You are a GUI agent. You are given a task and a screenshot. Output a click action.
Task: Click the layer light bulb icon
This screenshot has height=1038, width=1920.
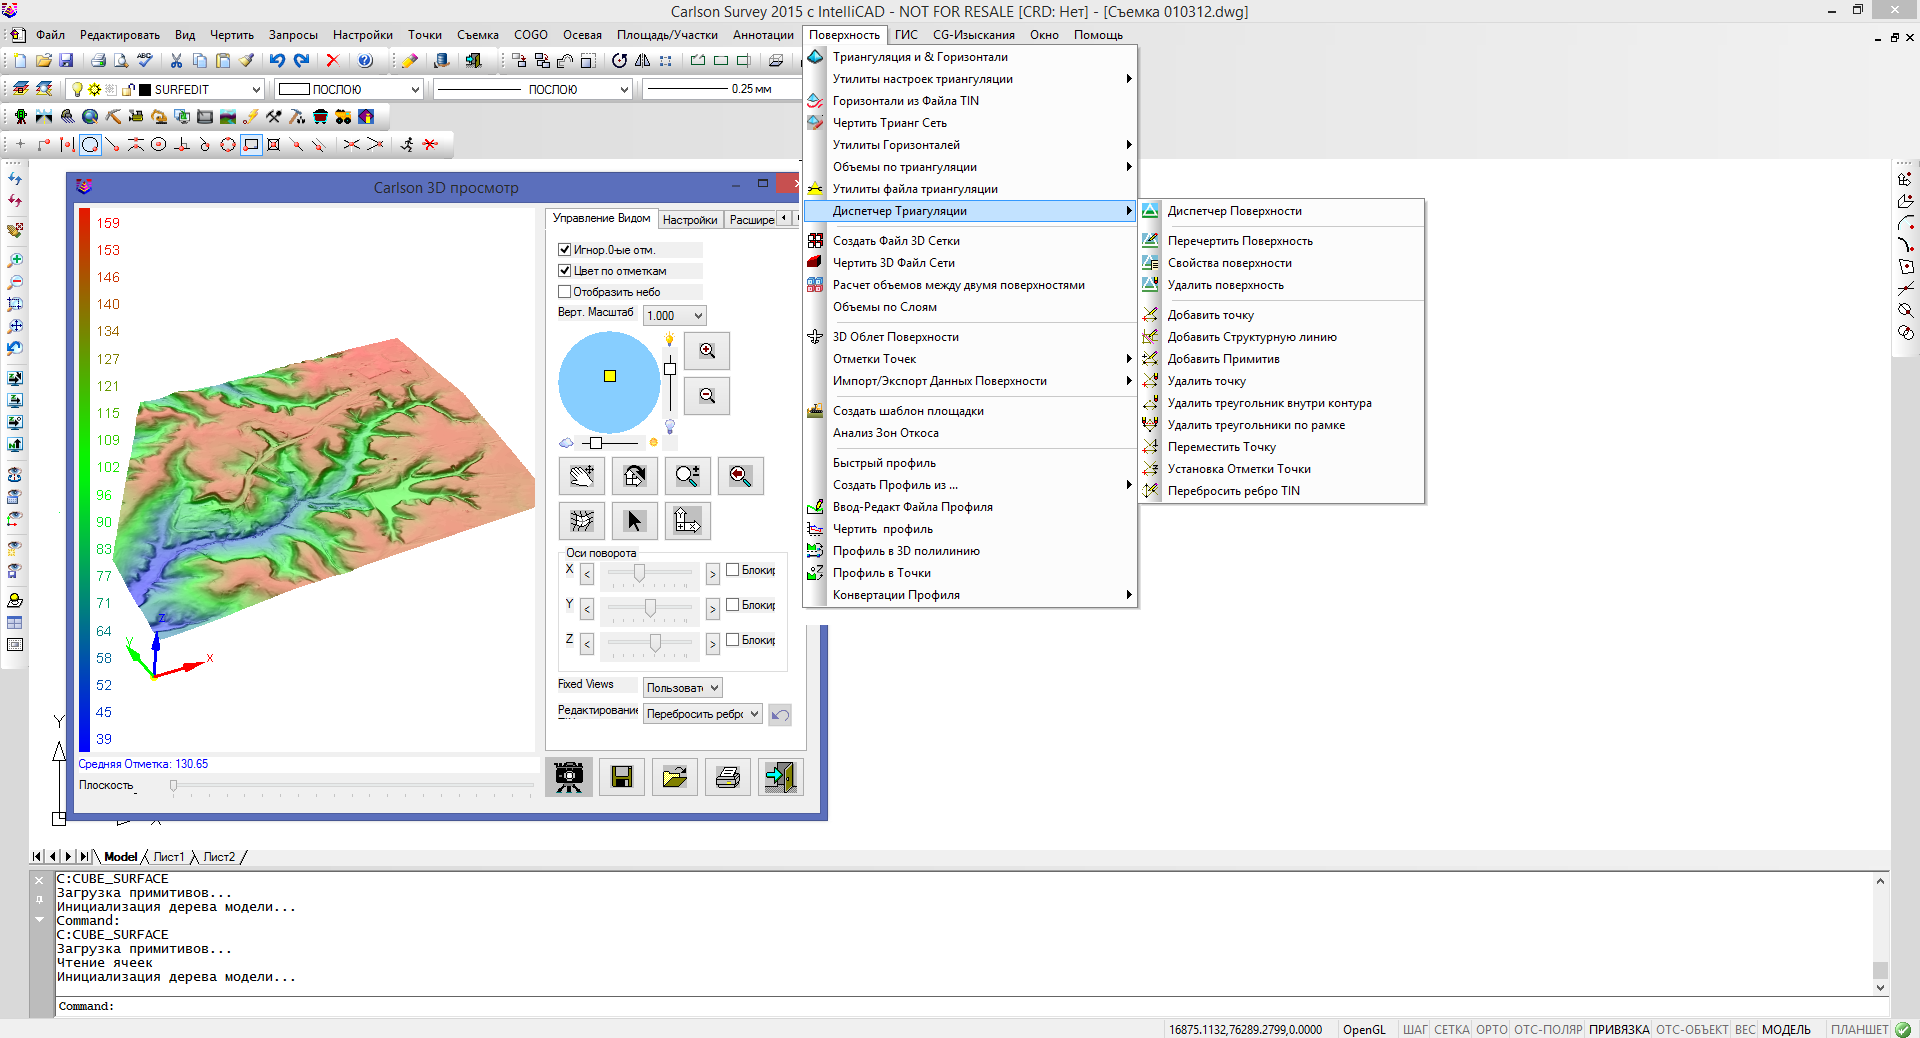pos(77,89)
